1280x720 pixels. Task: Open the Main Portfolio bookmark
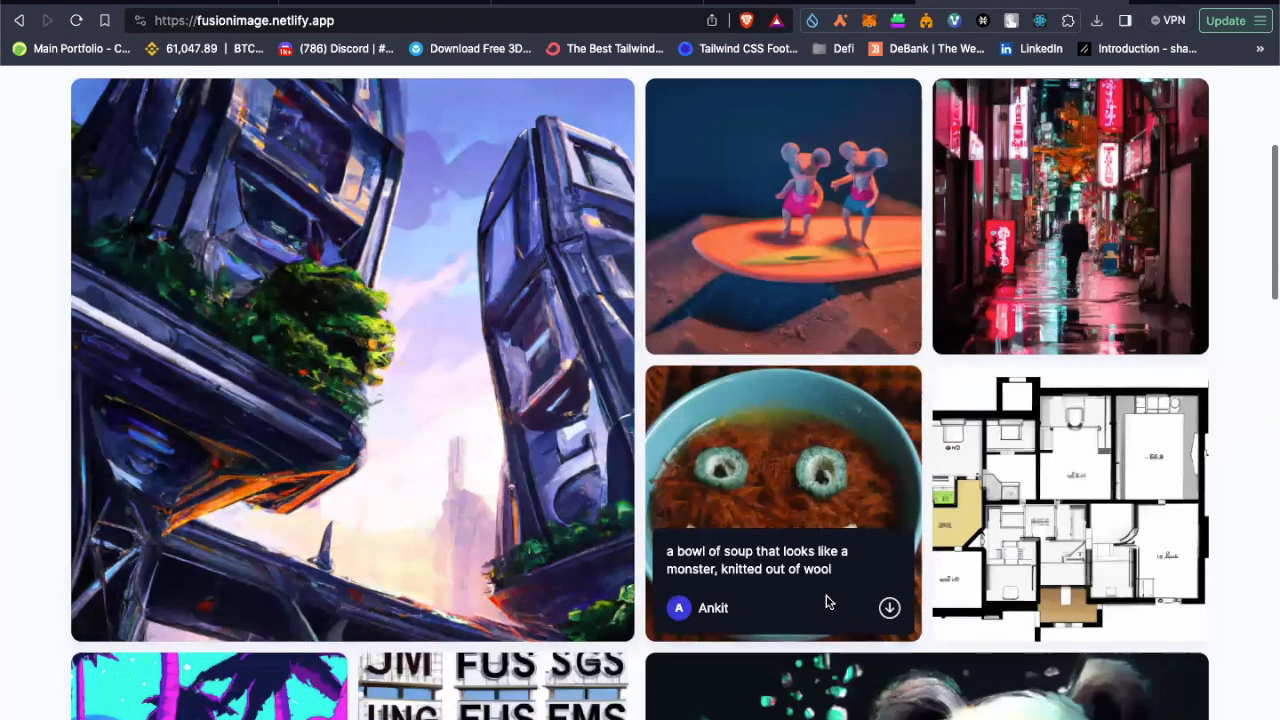pyautogui.click(x=71, y=48)
